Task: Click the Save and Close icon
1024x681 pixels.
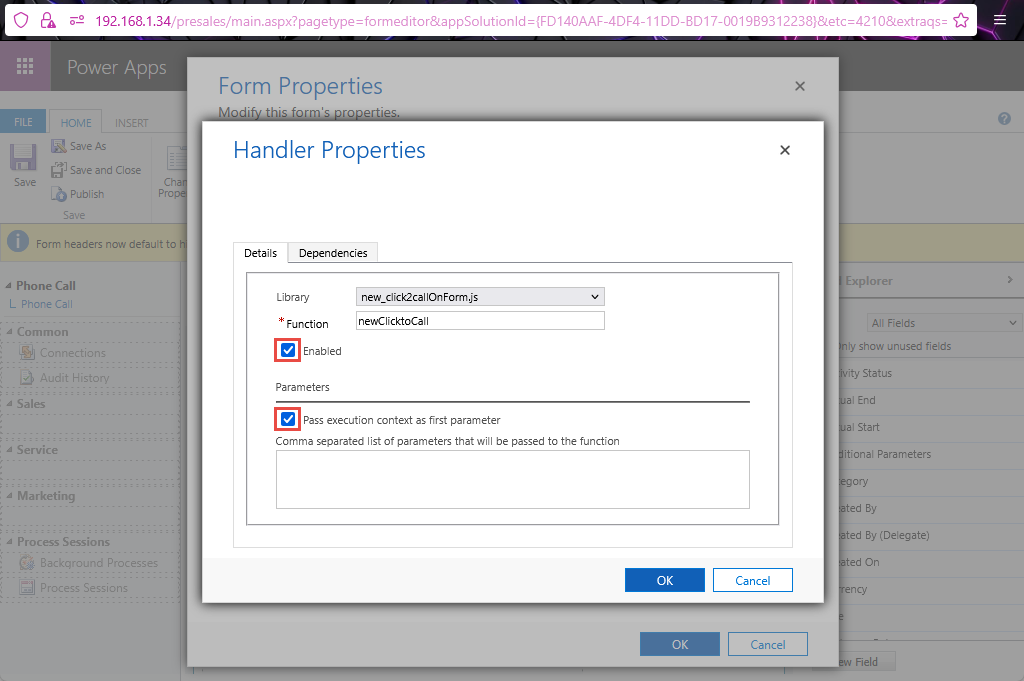Action: [x=59, y=170]
